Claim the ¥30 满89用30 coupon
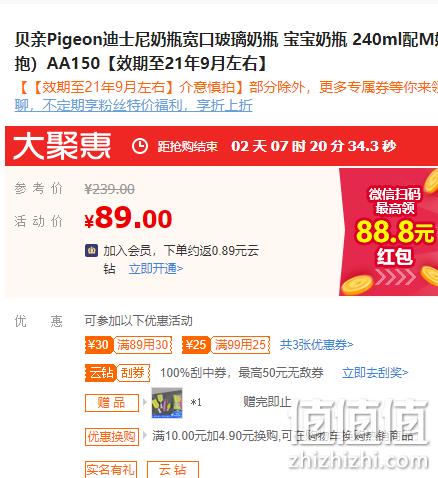438x478 pixels. (128, 345)
